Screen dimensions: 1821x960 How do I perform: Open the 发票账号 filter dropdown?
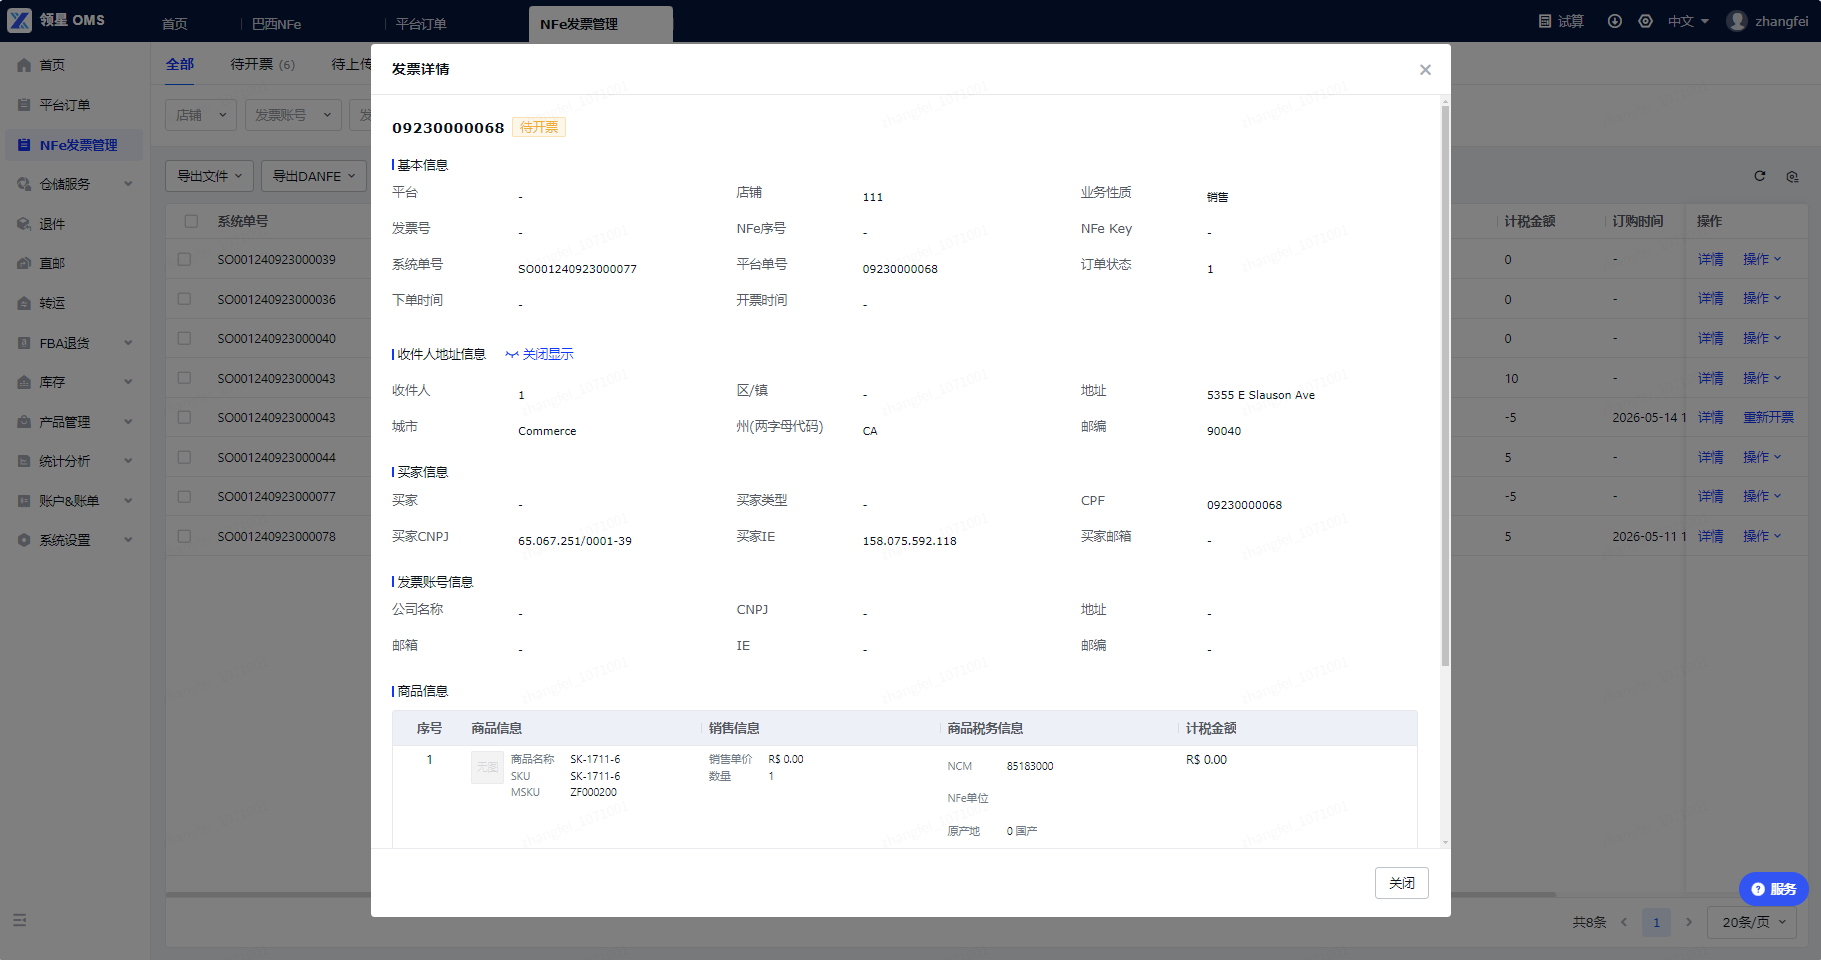[x=292, y=115]
